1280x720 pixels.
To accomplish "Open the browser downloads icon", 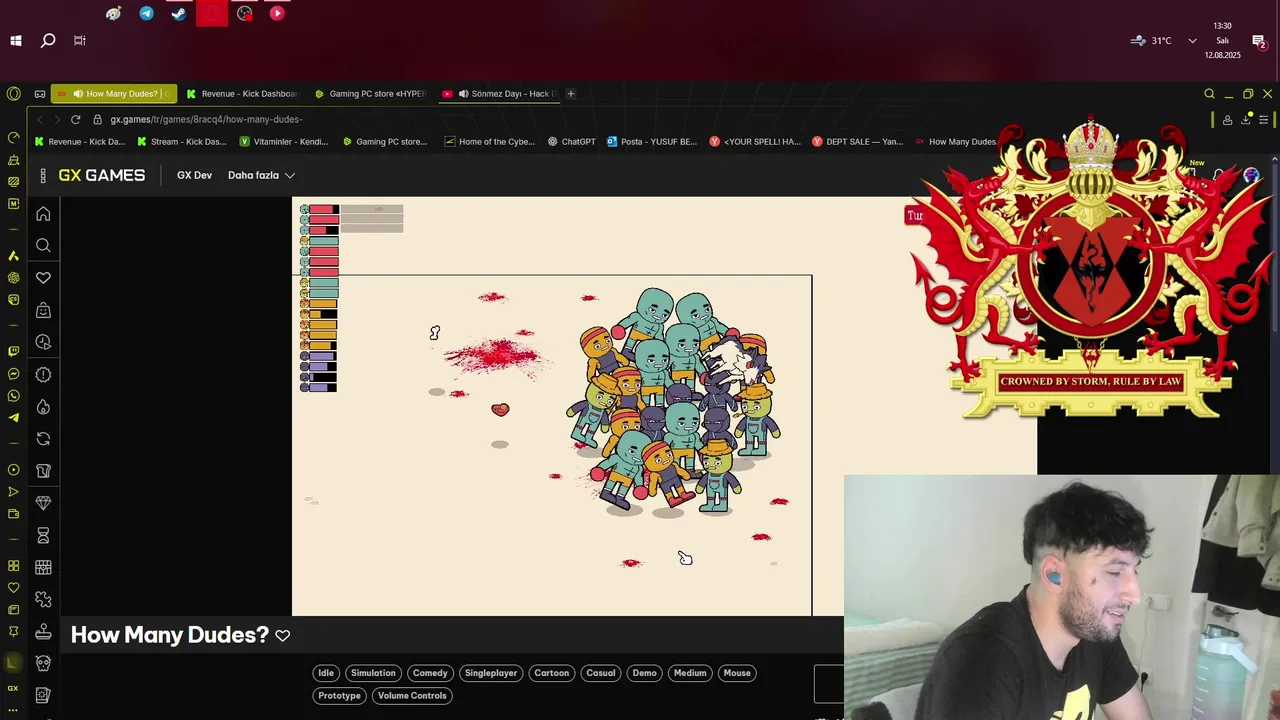I will (x=1246, y=119).
